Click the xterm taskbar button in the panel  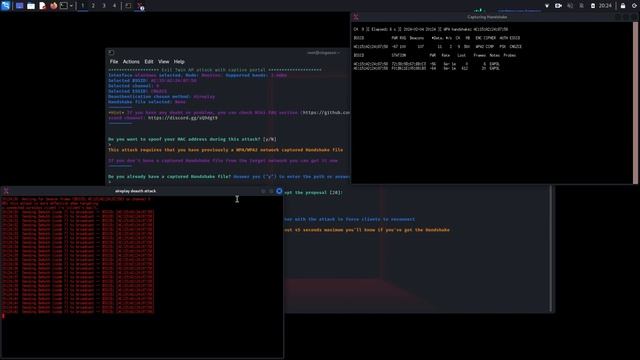140,6
